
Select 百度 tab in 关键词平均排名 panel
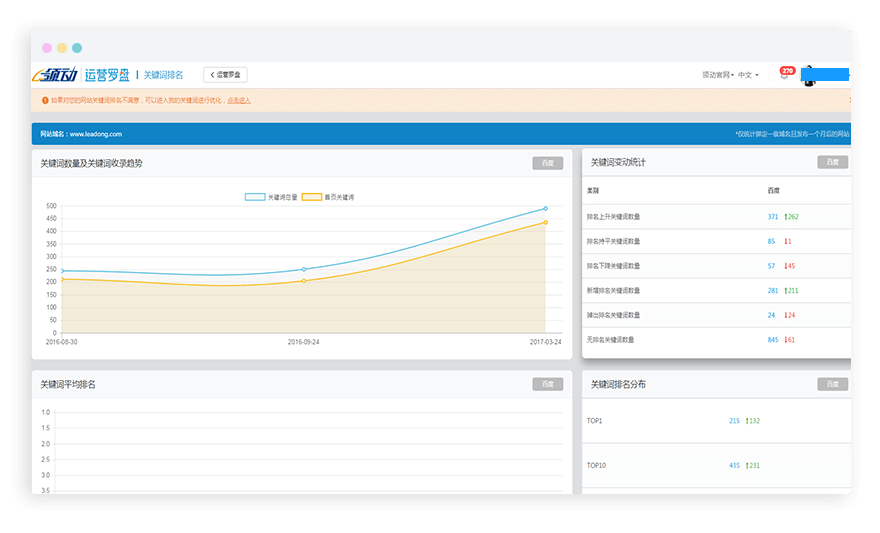click(x=547, y=384)
